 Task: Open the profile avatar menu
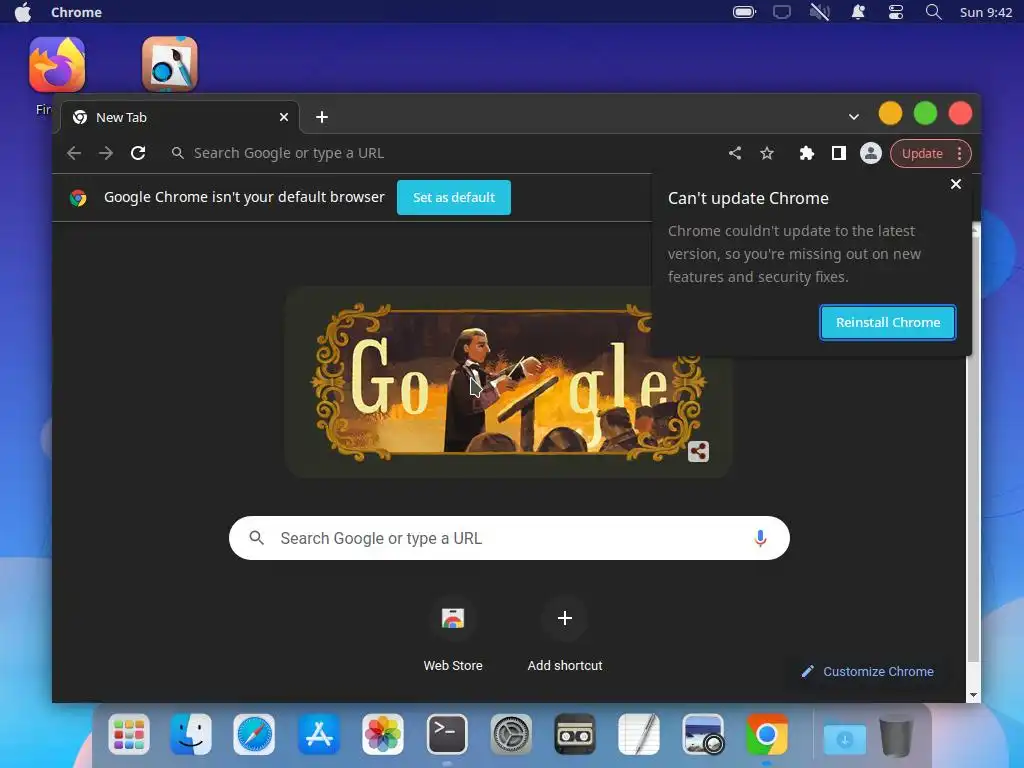click(x=871, y=153)
